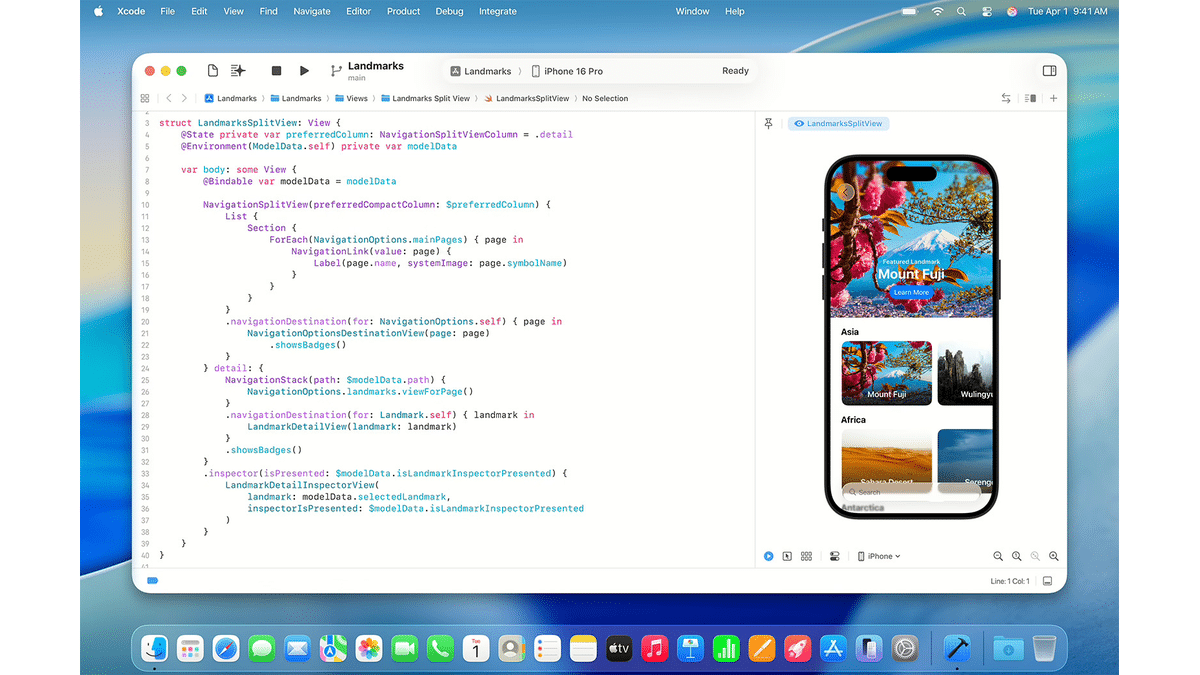Open the Debug menu
The image size is (1200, 675).
pos(449,11)
